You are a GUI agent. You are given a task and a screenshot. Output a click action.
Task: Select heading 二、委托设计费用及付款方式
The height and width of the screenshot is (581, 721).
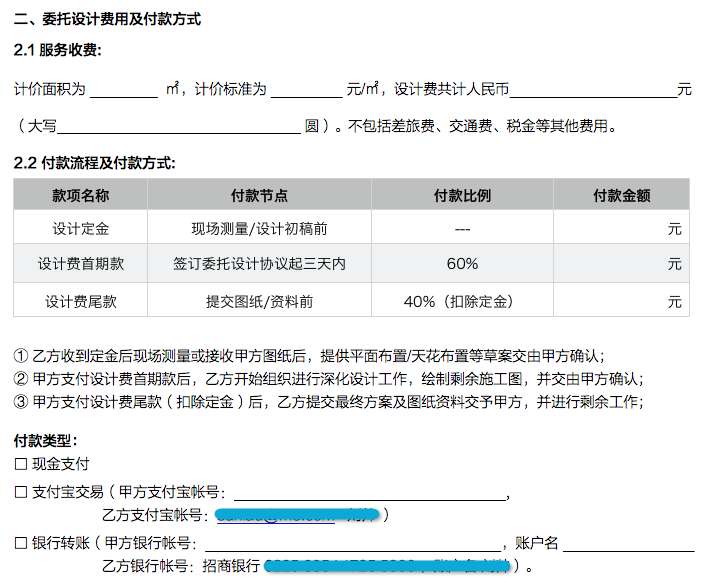tap(107, 19)
